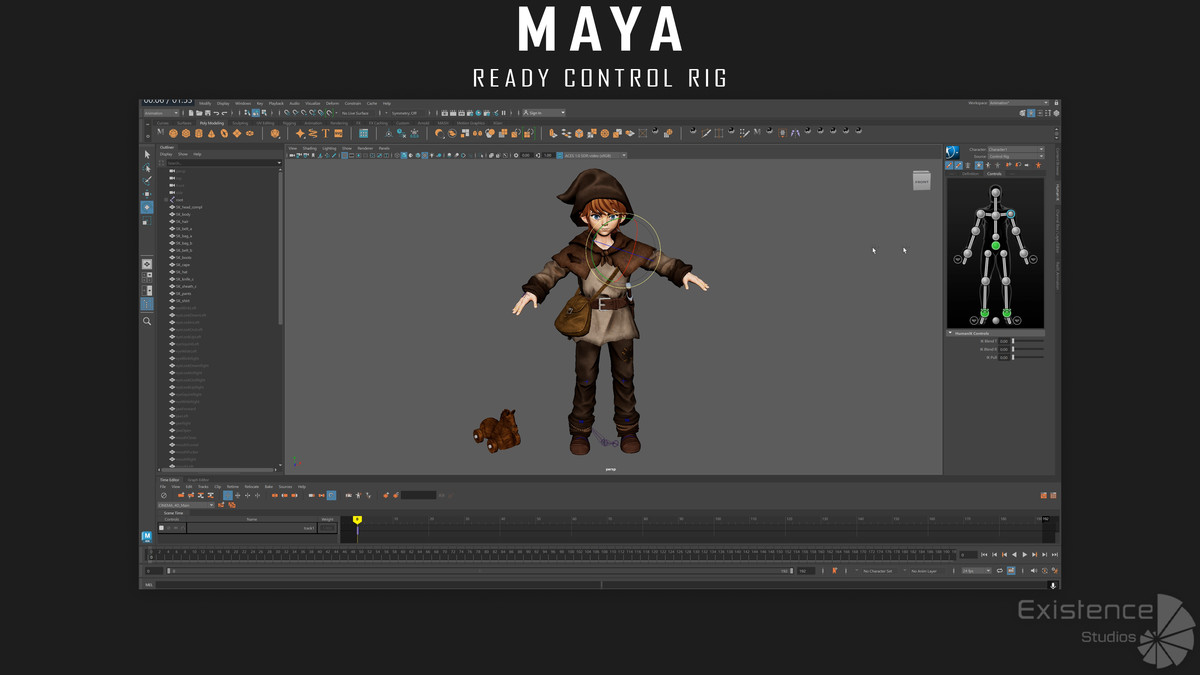Open the Sign In dropdown
Screen dimensions: 1200x675
click(x=542, y=113)
